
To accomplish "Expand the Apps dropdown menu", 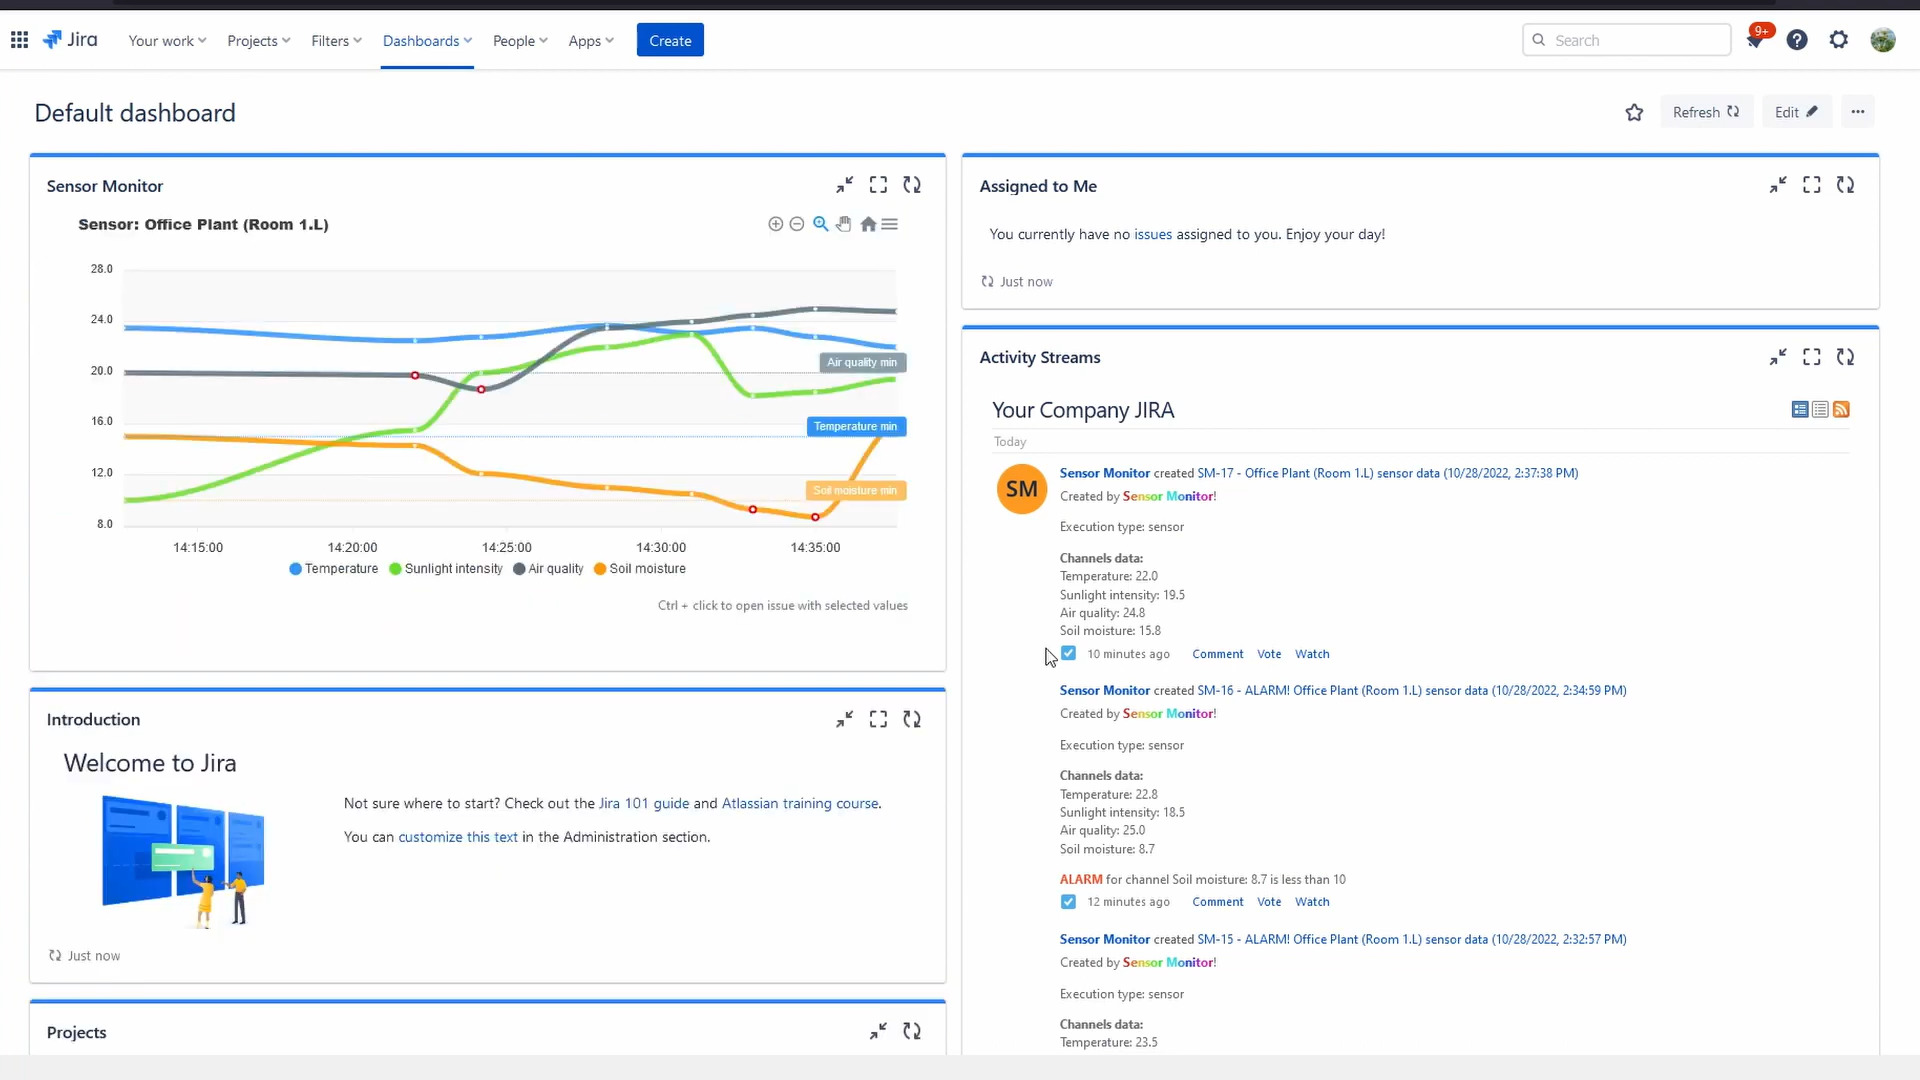I will click(591, 40).
